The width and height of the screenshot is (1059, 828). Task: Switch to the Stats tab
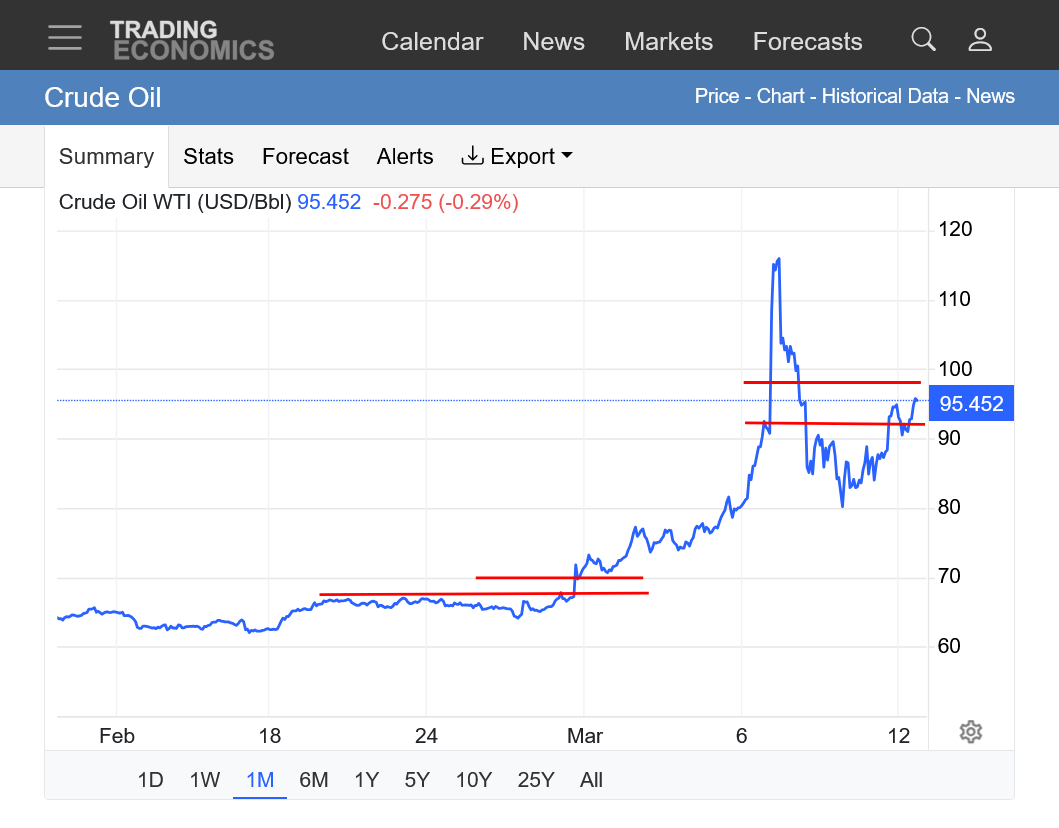(x=208, y=157)
